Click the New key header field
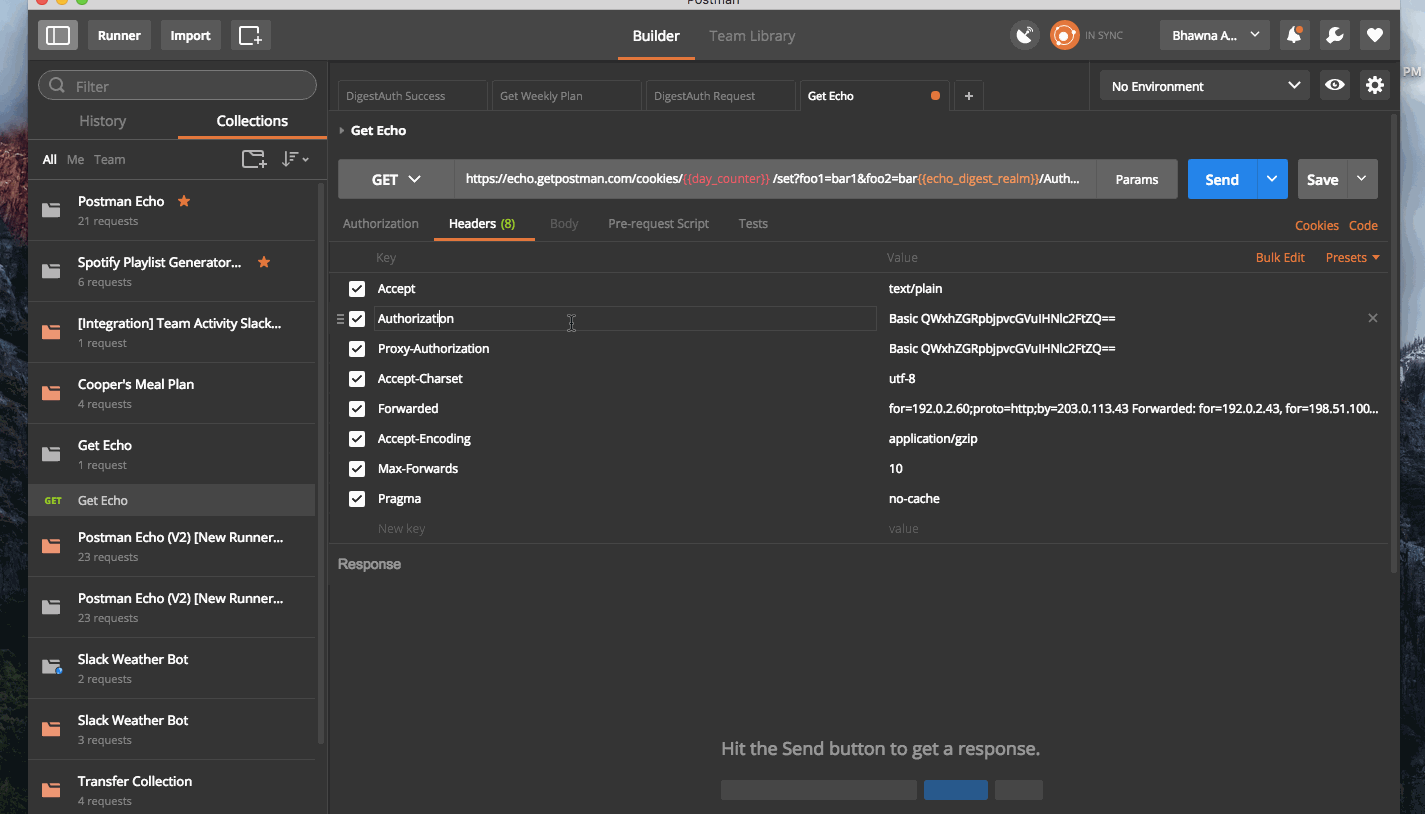This screenshot has height=814, width=1425. click(x=625, y=529)
